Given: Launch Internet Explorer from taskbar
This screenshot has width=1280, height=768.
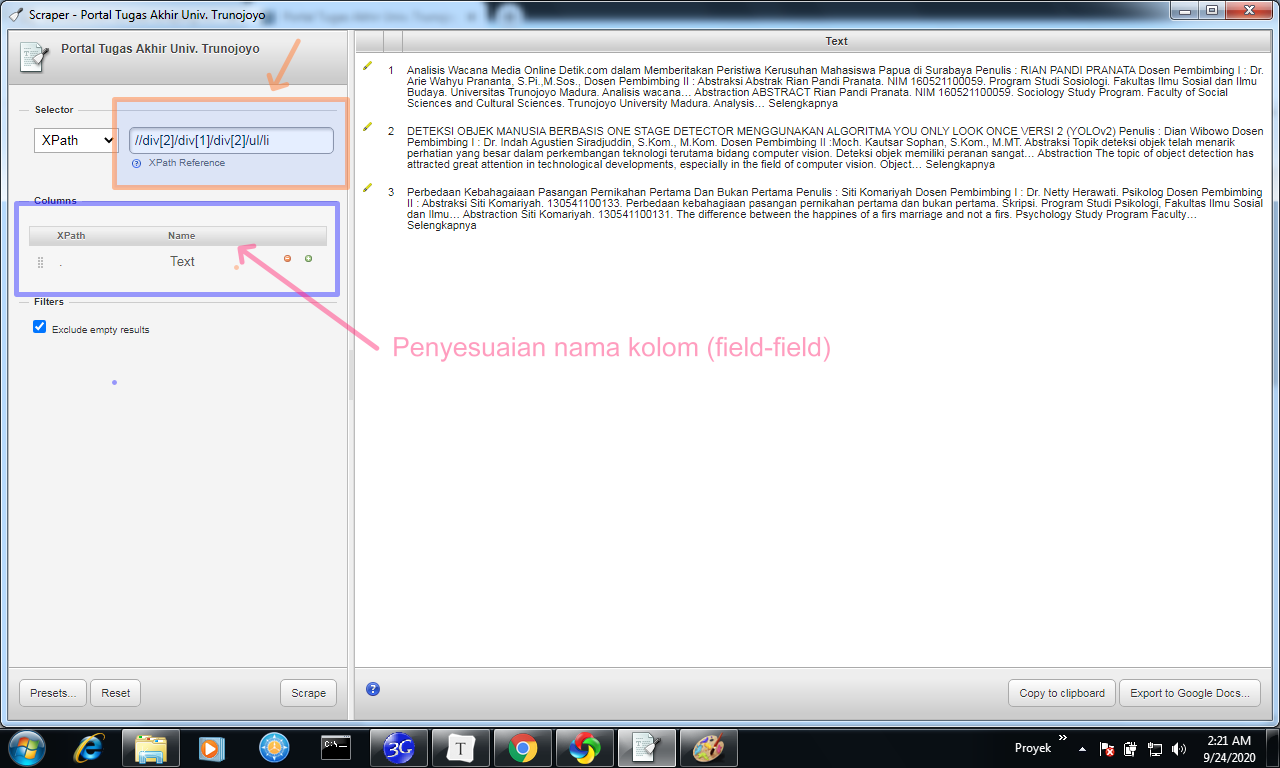Looking at the screenshot, I should 90,748.
